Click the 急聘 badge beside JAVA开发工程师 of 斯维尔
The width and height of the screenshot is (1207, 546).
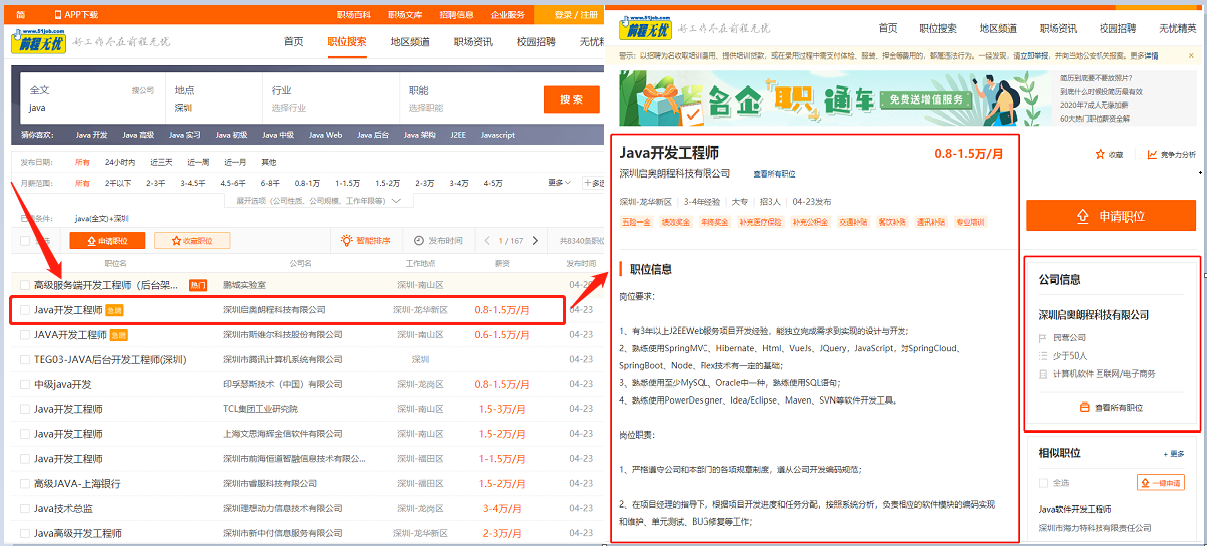point(119,335)
